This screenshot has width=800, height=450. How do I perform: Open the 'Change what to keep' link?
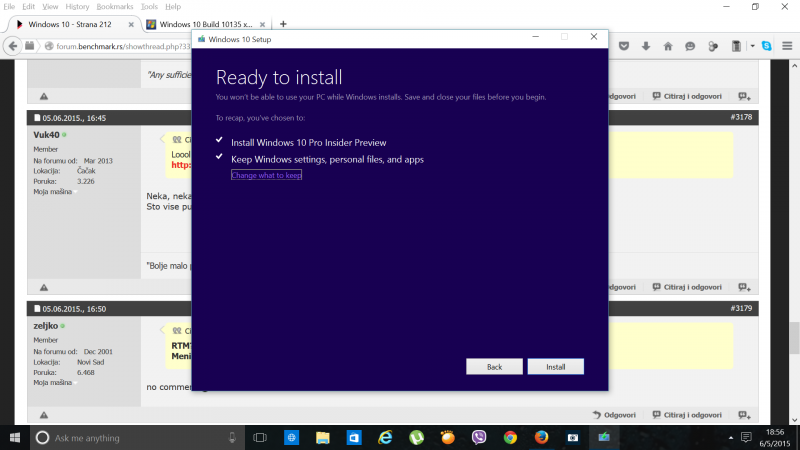pos(266,175)
